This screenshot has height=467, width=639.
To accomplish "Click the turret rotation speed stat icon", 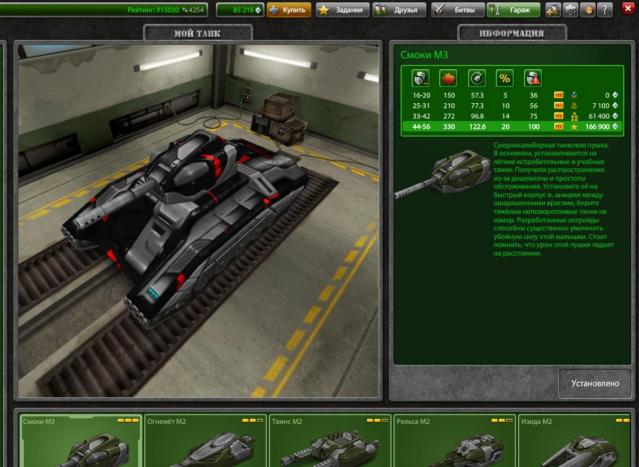I will 477,76.
